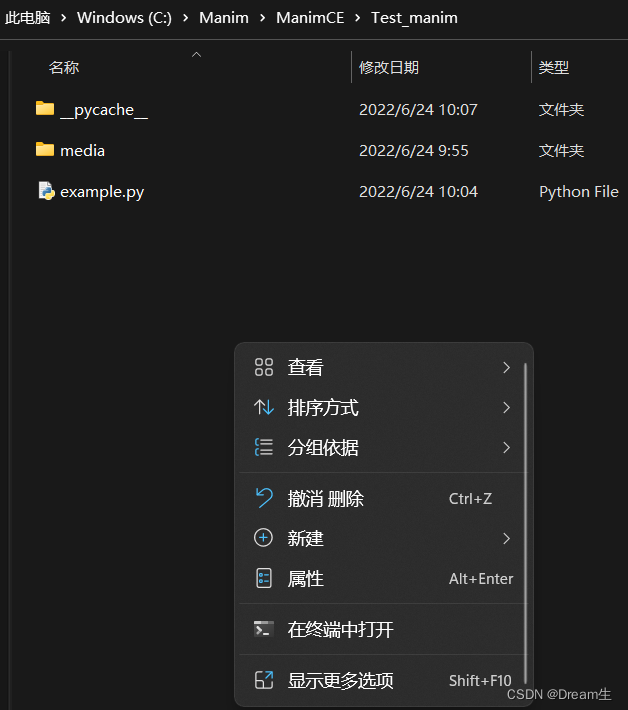Open the 分组依据 submenu
The height and width of the screenshot is (710, 628).
click(383, 447)
